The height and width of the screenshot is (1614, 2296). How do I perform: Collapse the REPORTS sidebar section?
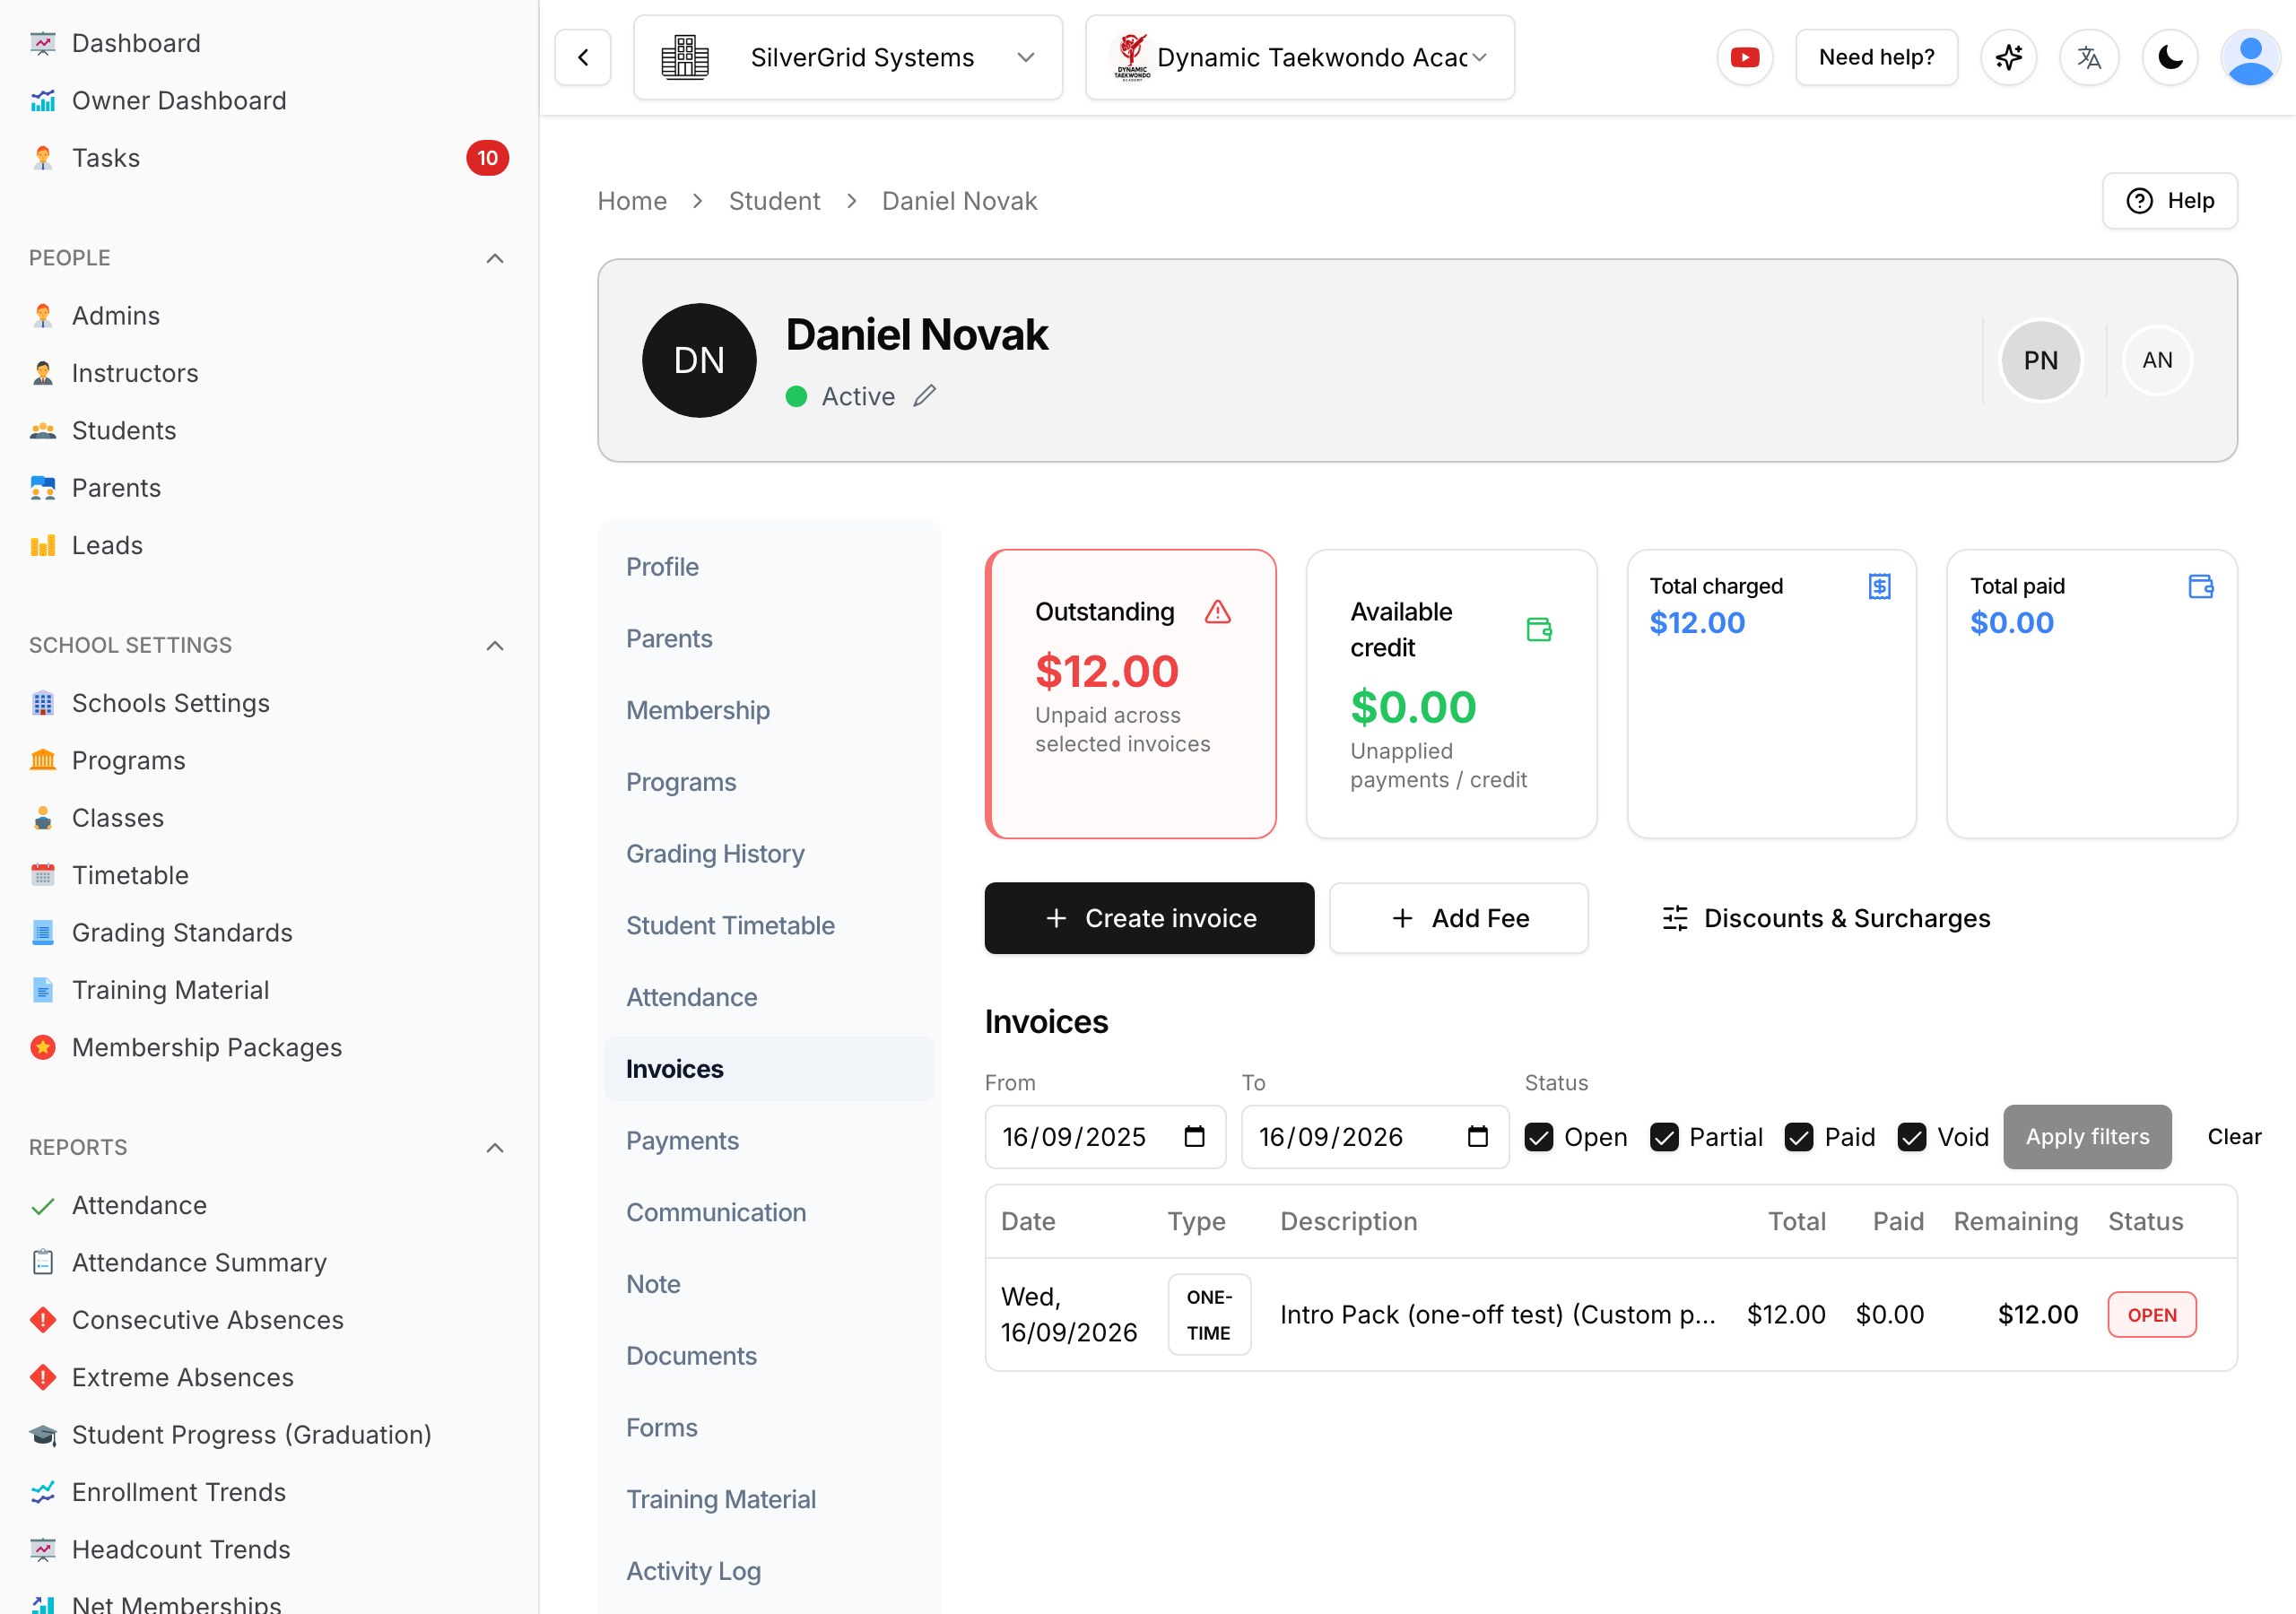click(494, 1147)
